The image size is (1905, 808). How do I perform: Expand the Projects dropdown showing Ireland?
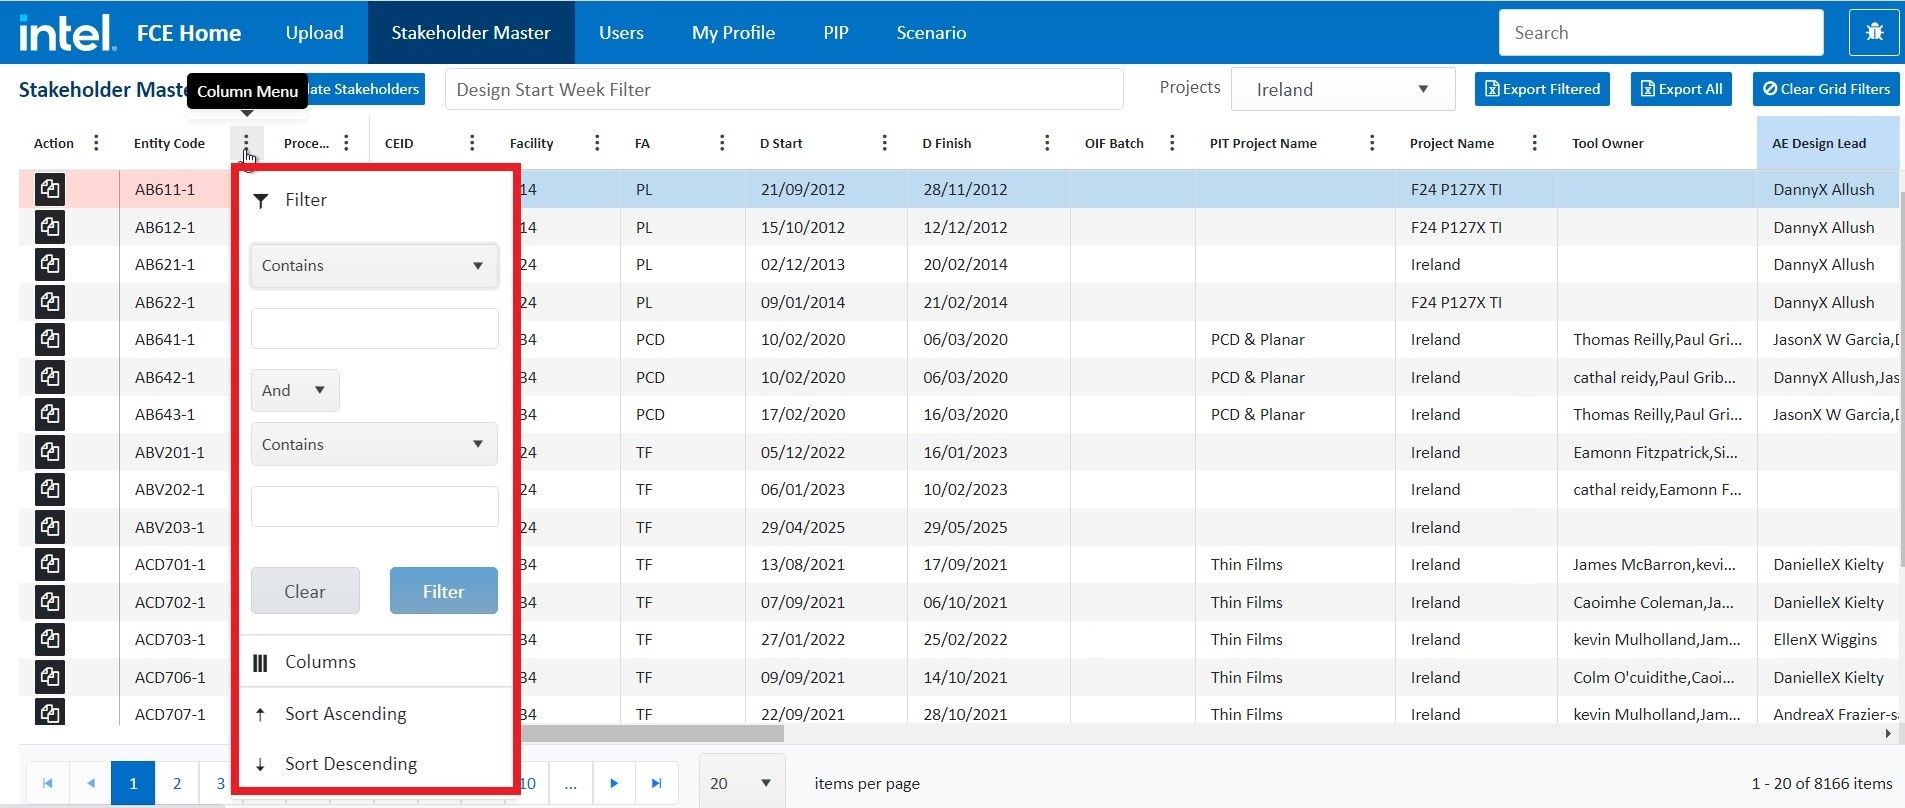pyautogui.click(x=1342, y=90)
